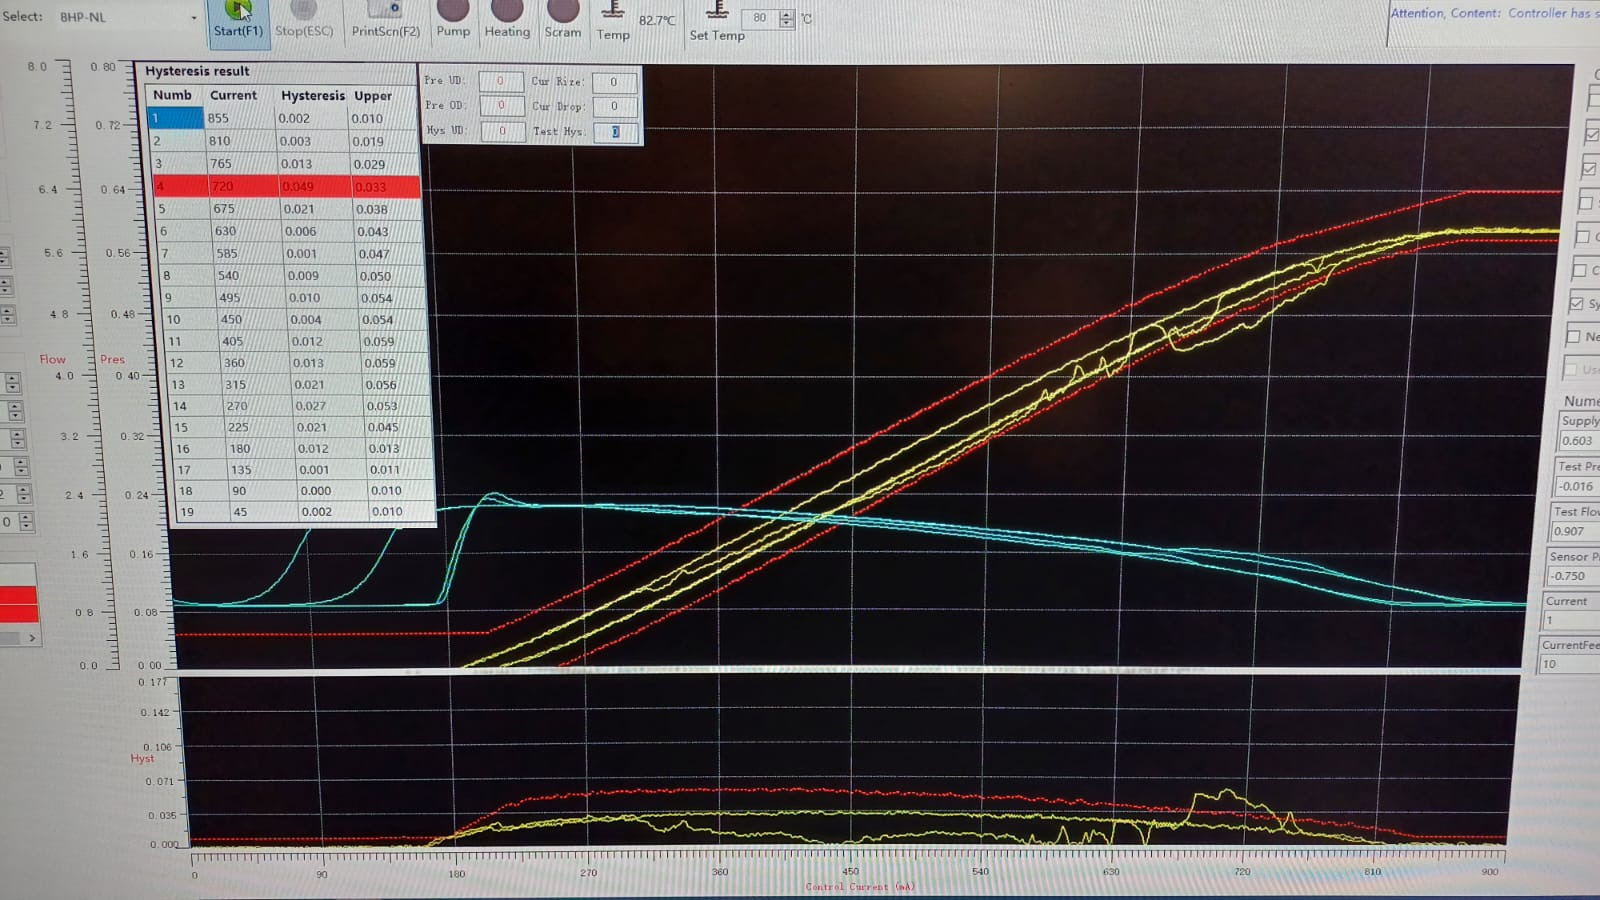Click the red Hyst axis label

click(x=142, y=758)
